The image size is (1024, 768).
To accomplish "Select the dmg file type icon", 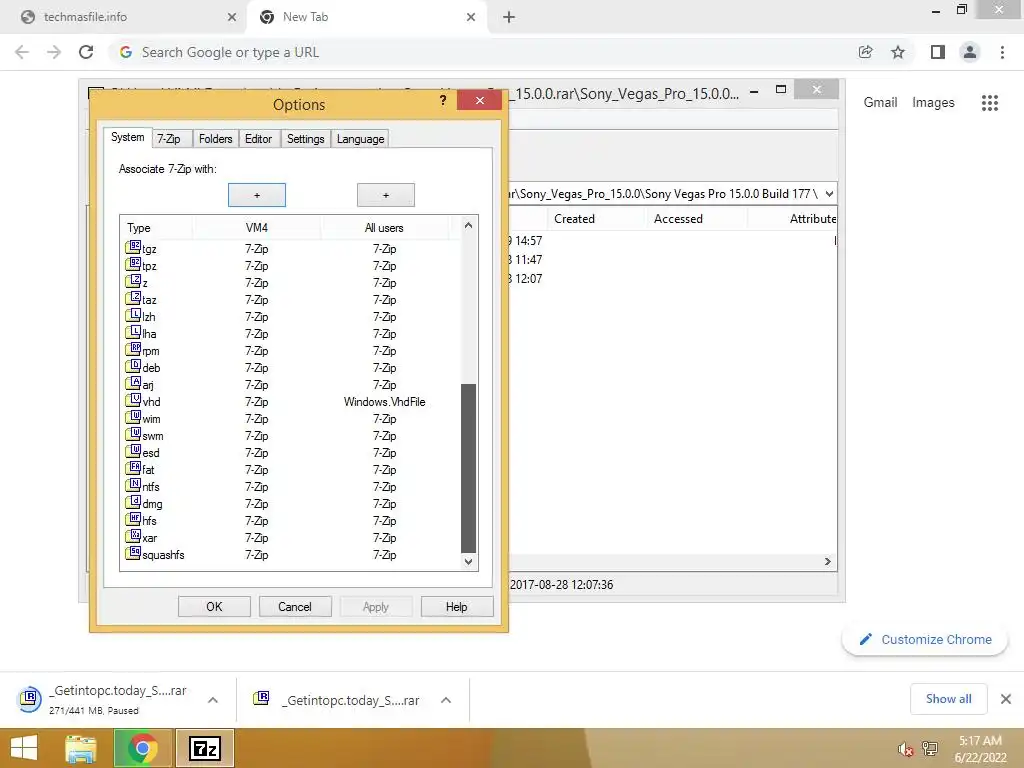I will tap(133, 502).
